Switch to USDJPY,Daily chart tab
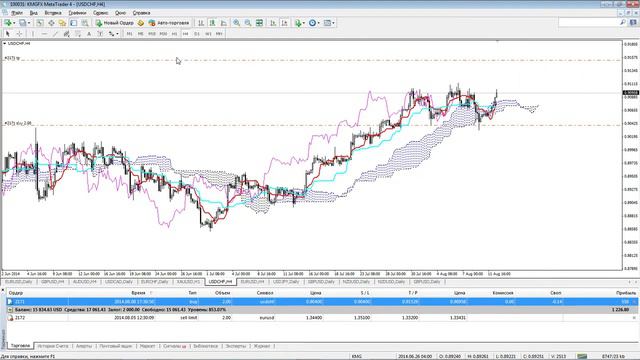This screenshot has width=640, height=360. (286, 282)
